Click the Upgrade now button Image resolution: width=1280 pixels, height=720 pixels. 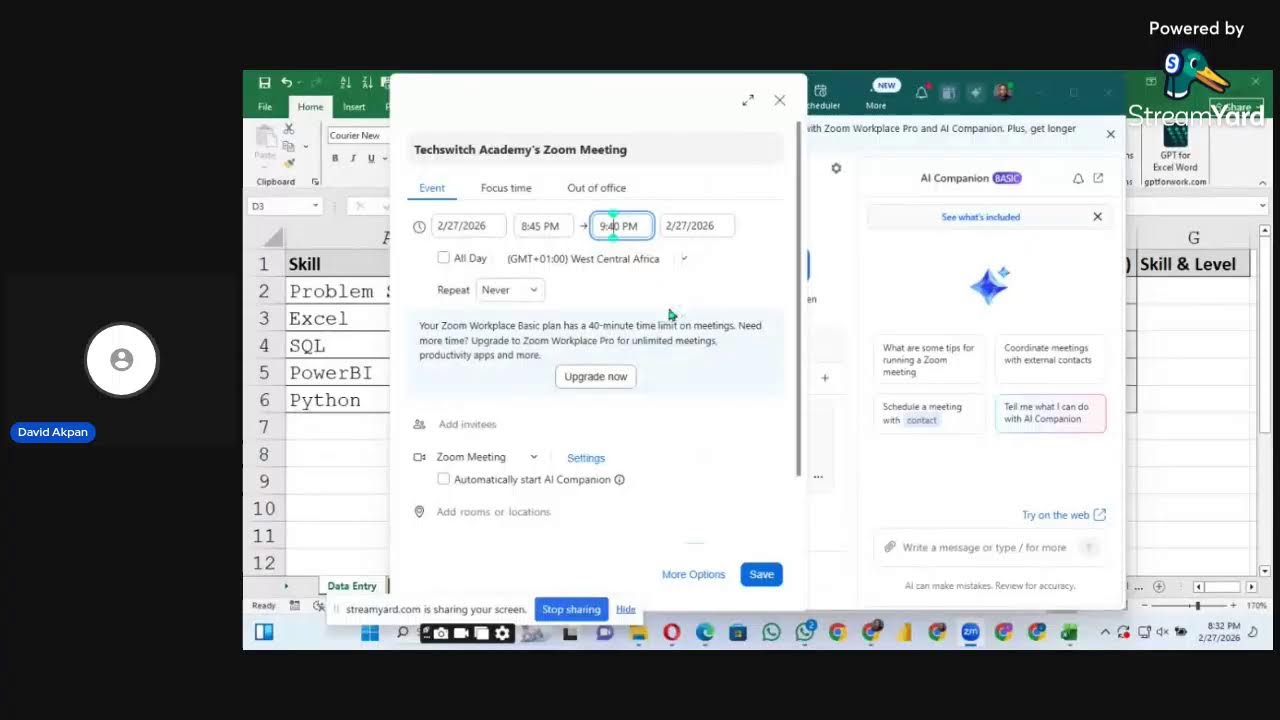pos(596,377)
